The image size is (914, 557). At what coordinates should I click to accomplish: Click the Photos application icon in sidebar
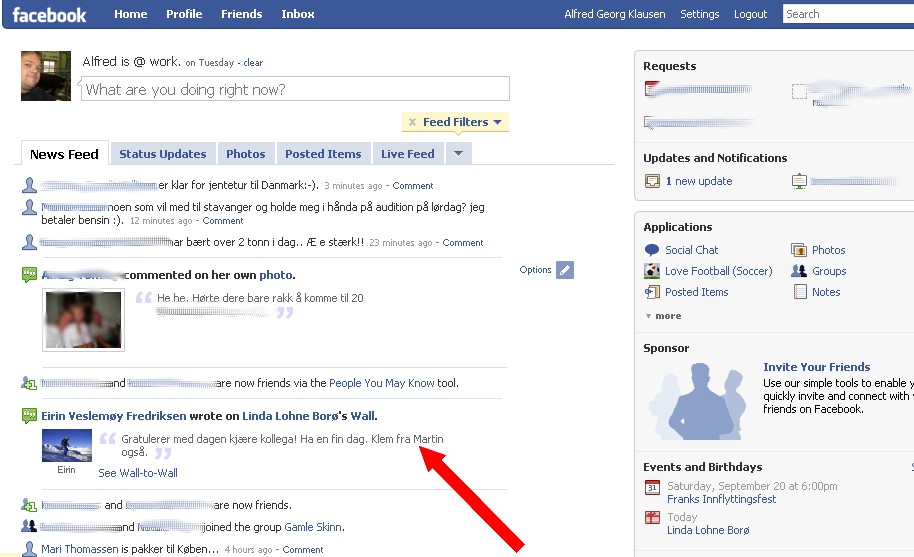point(799,250)
